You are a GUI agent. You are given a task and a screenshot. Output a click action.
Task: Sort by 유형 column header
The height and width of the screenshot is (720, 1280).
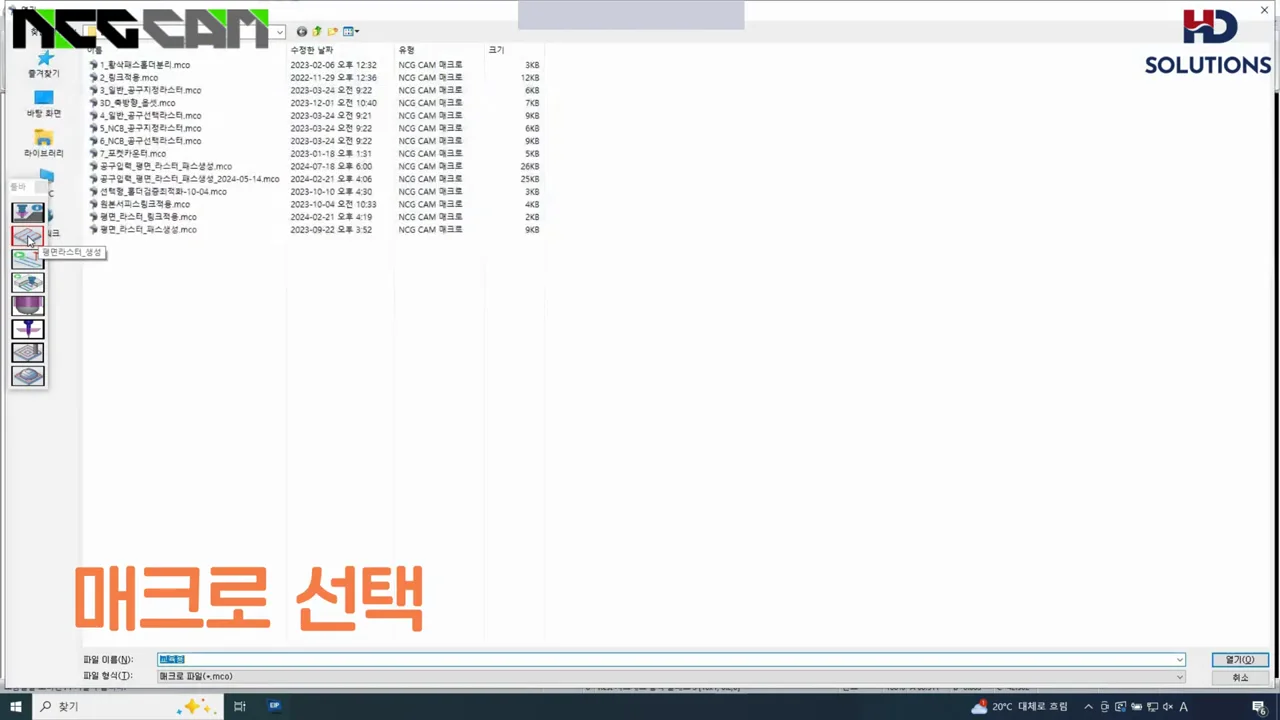tap(407, 50)
